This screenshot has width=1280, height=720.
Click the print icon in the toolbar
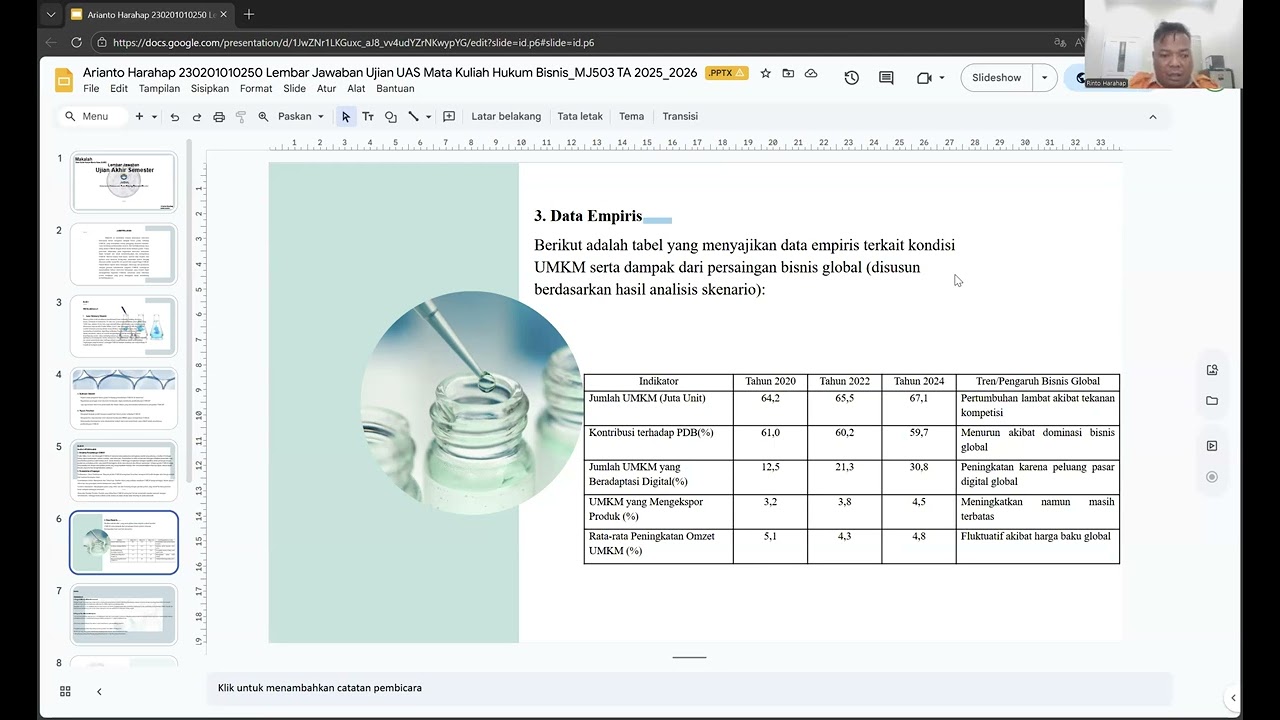point(219,117)
